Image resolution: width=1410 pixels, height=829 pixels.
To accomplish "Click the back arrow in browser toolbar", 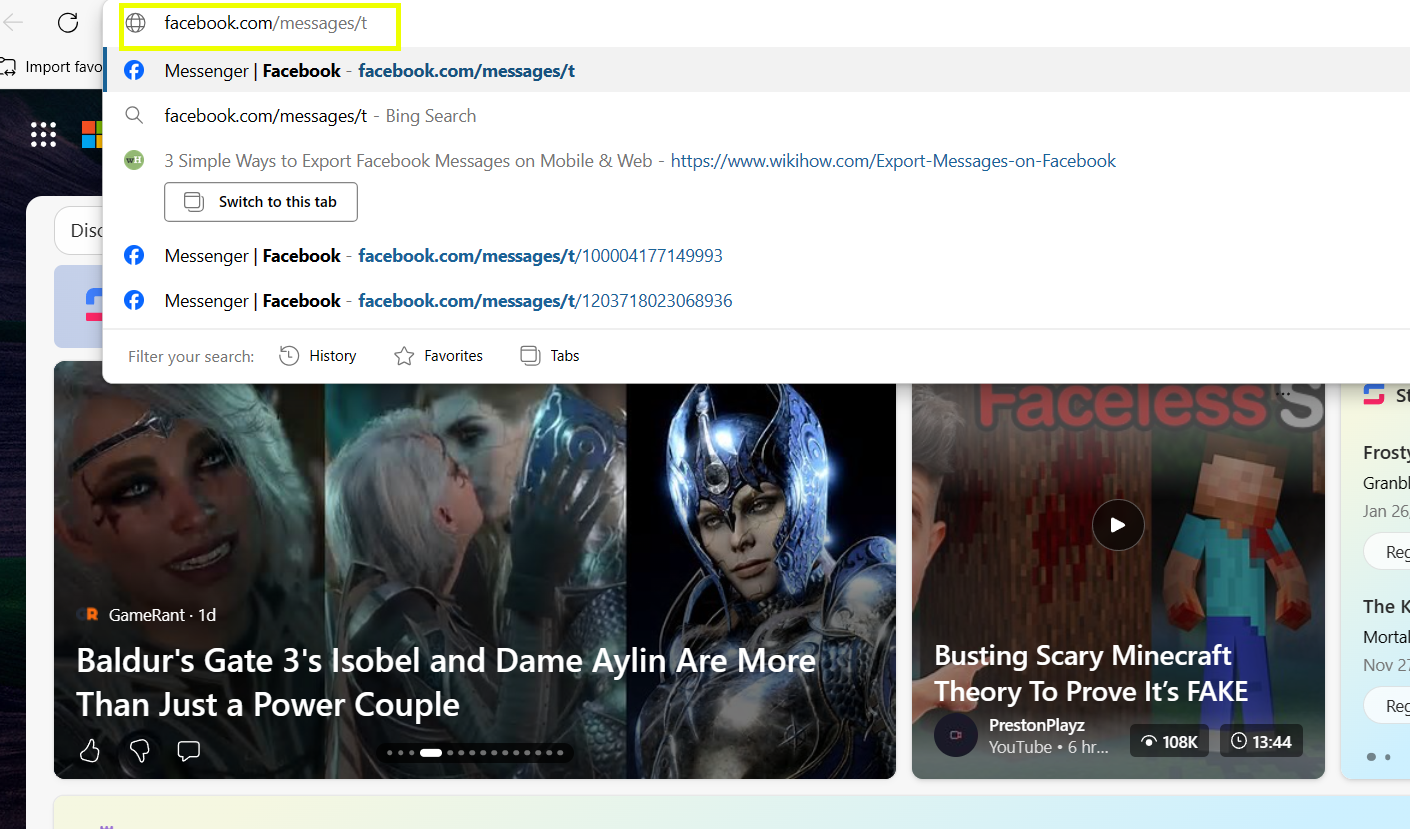I will point(13,22).
